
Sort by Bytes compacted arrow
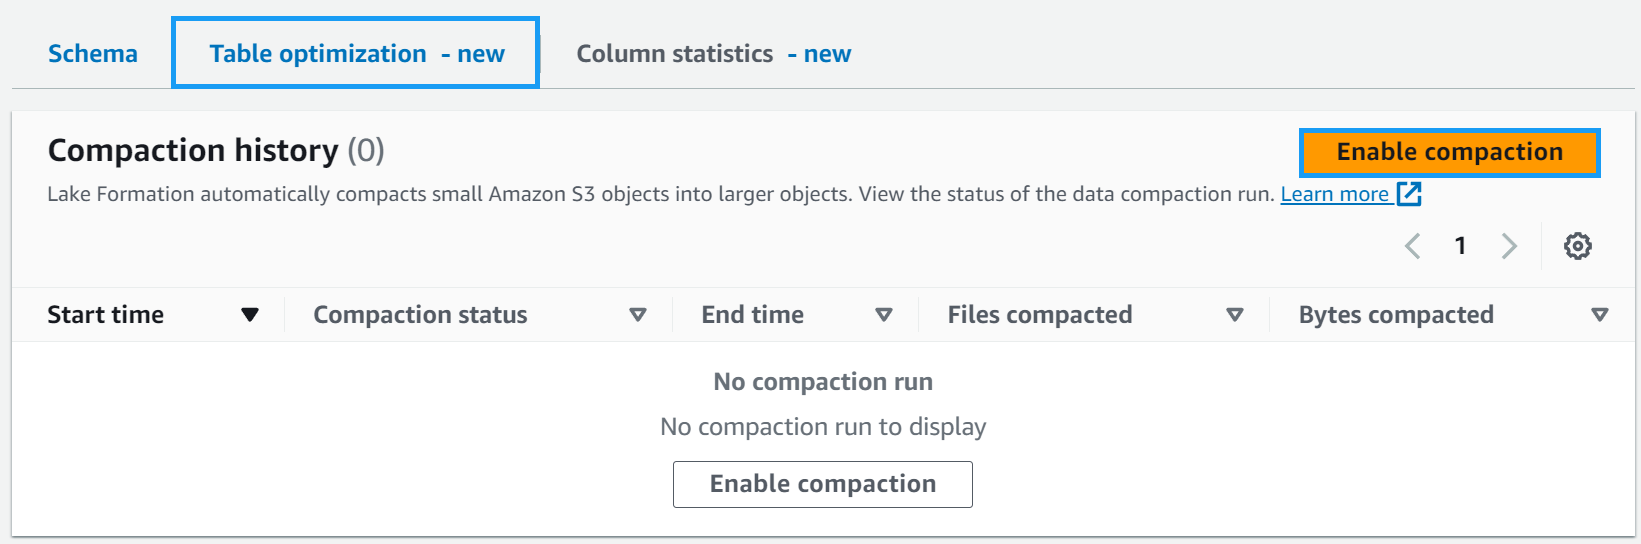point(1599,315)
